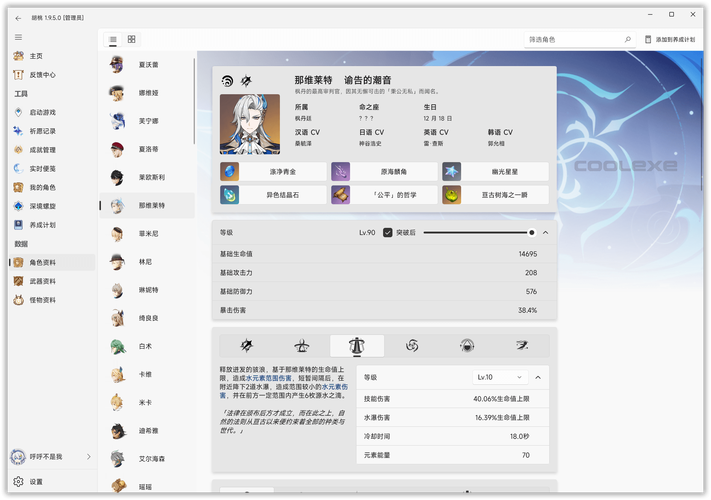This screenshot has height=500, width=711.
Task: Click 异色结晶石 material item
Action: pos(273,195)
